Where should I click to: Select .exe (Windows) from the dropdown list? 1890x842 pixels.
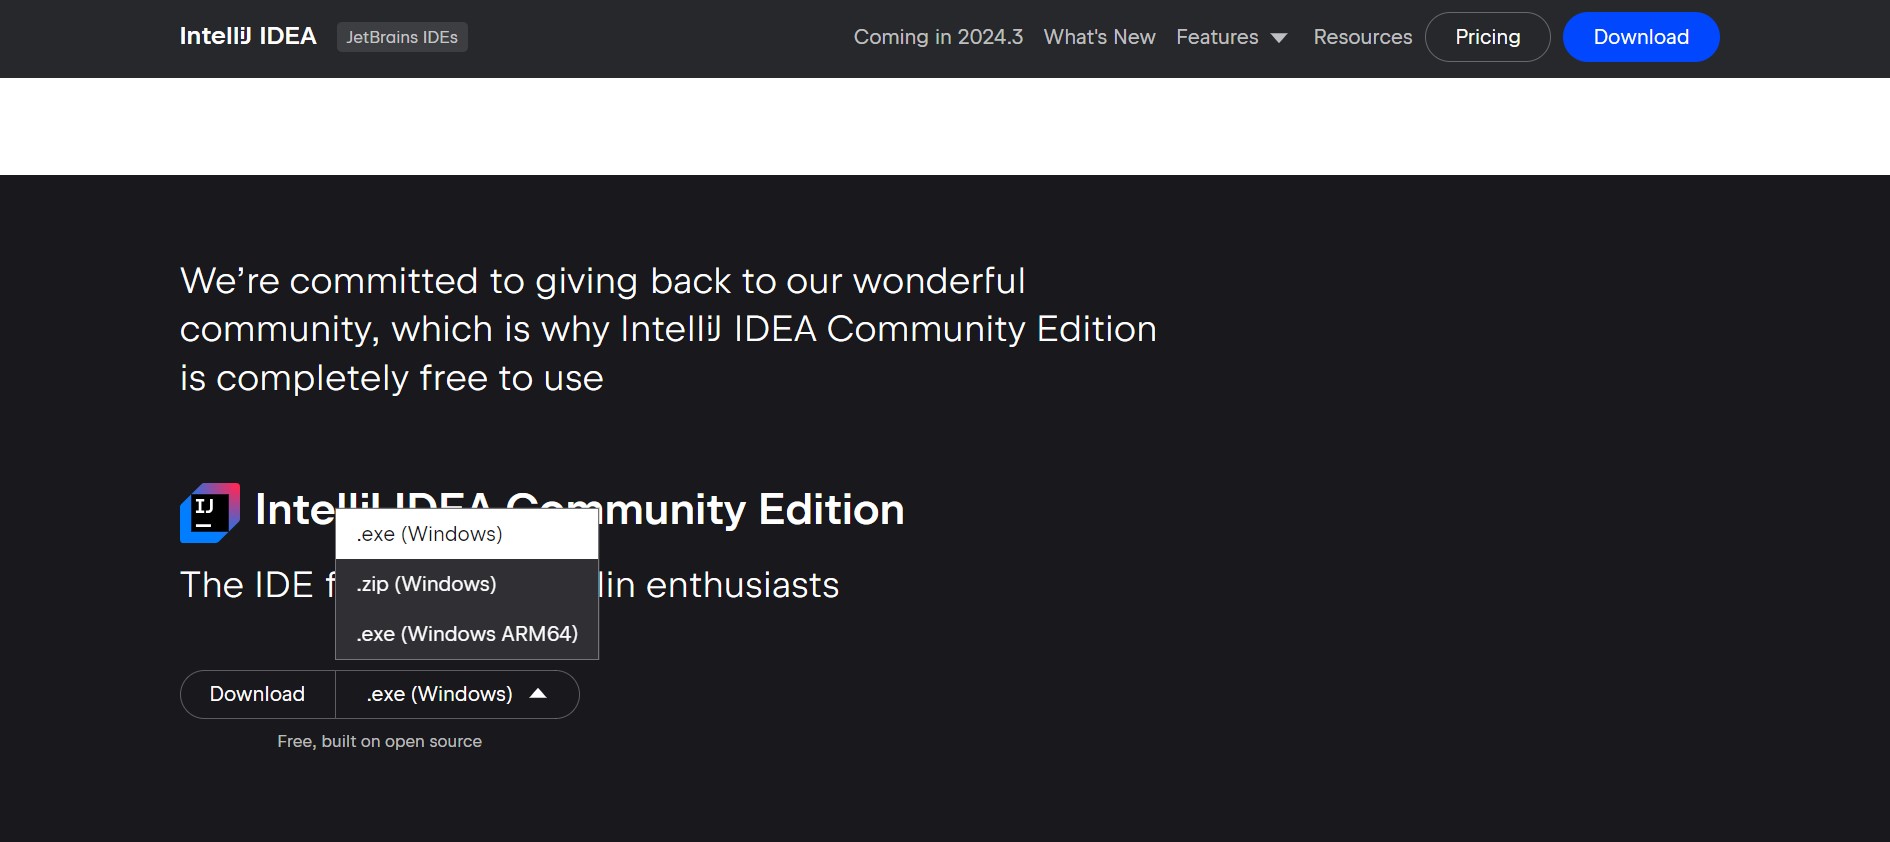(467, 534)
